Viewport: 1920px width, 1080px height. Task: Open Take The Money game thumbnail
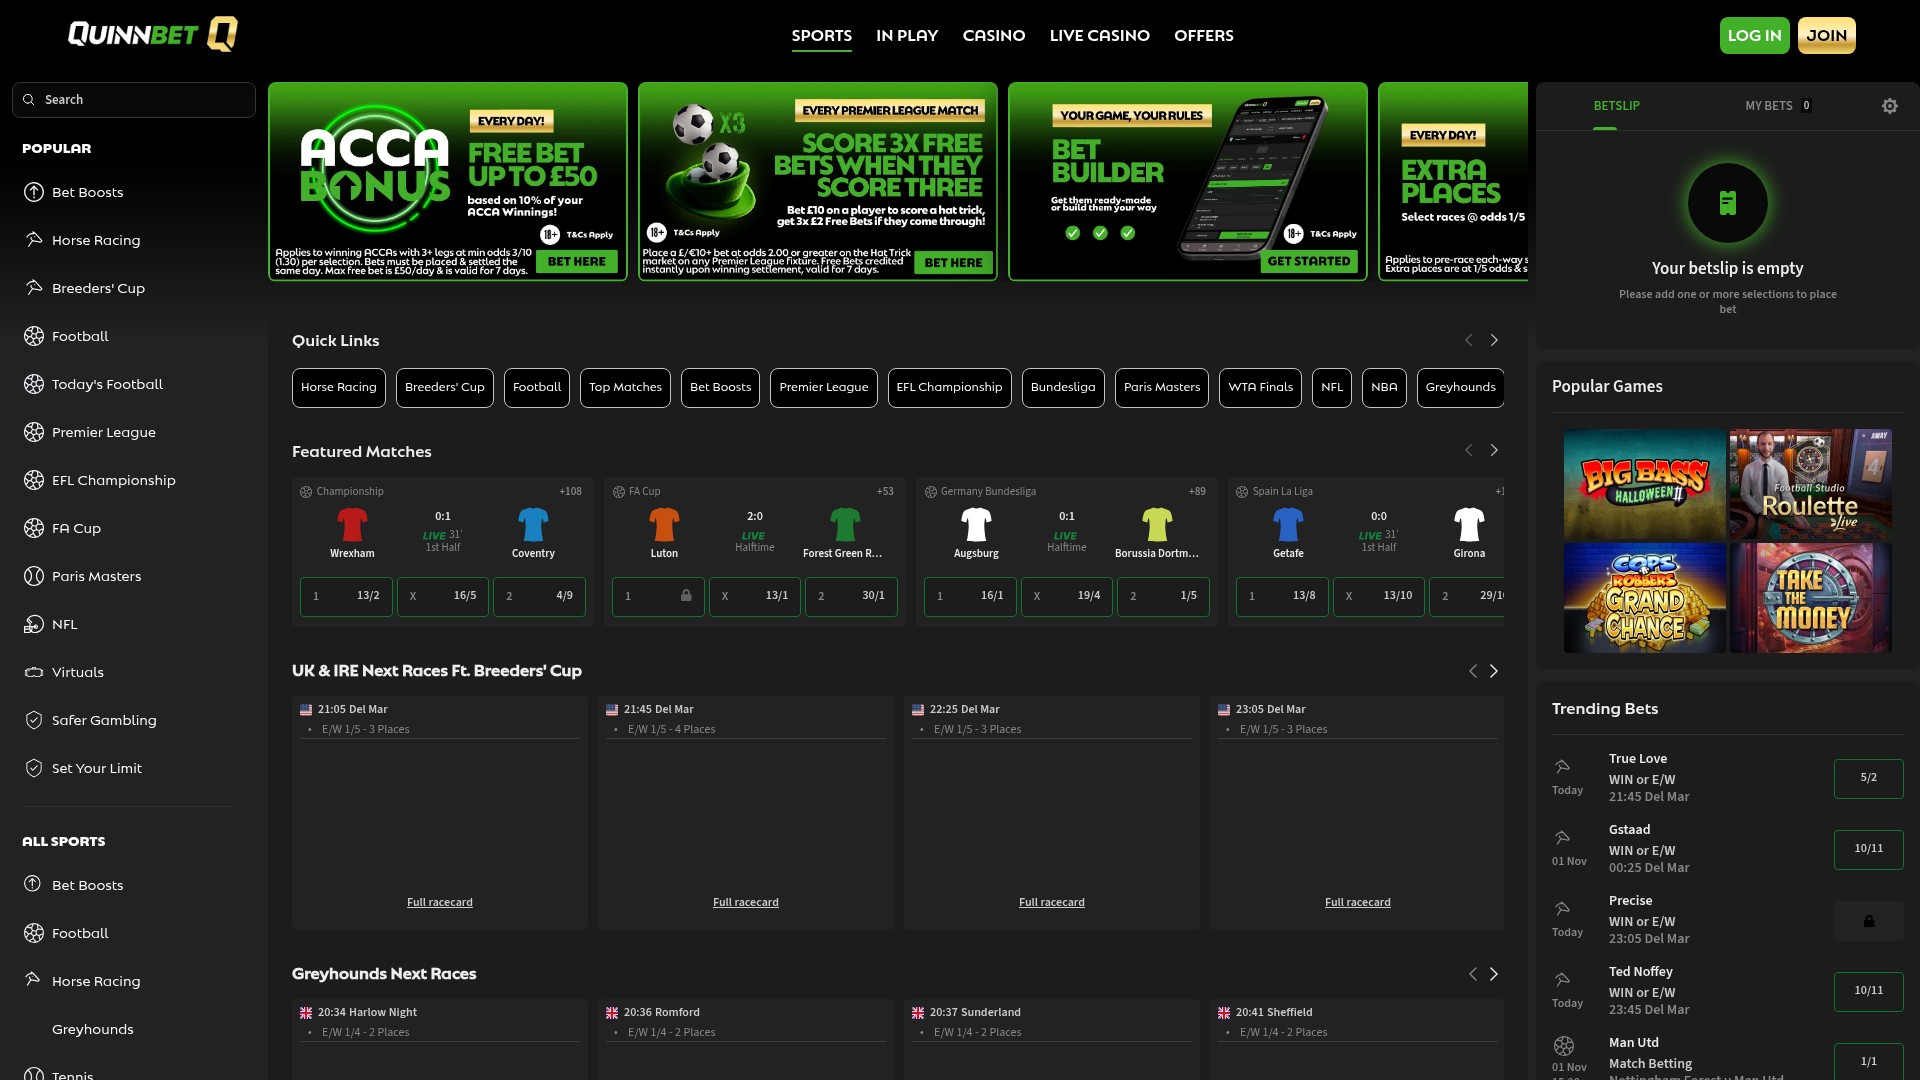pos(1810,598)
